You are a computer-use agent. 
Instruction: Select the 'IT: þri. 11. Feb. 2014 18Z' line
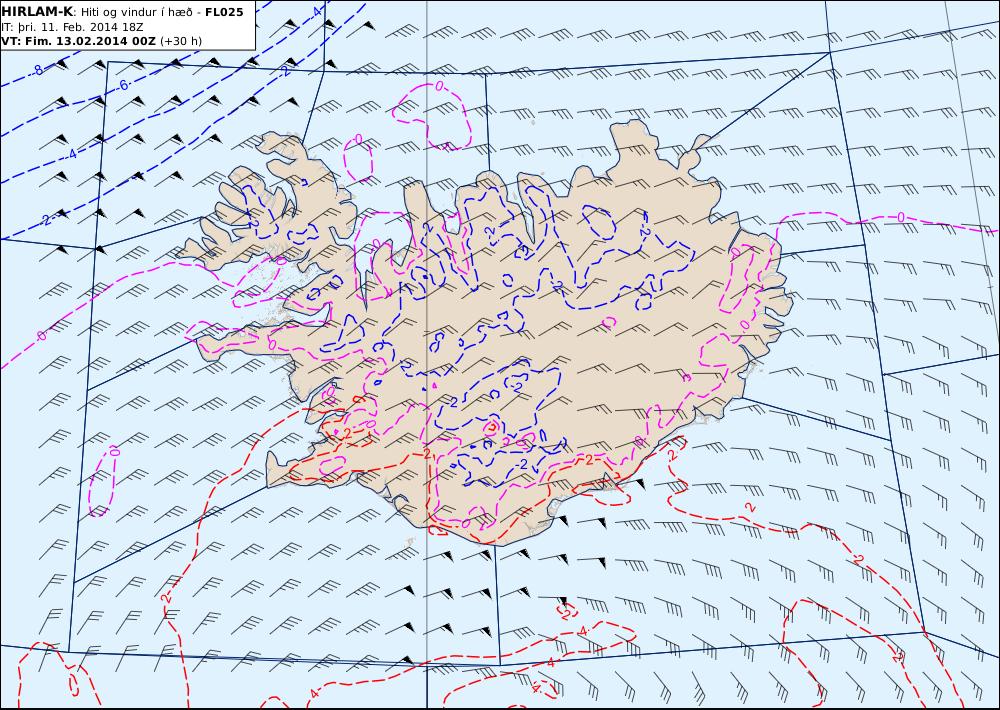tap(72, 27)
